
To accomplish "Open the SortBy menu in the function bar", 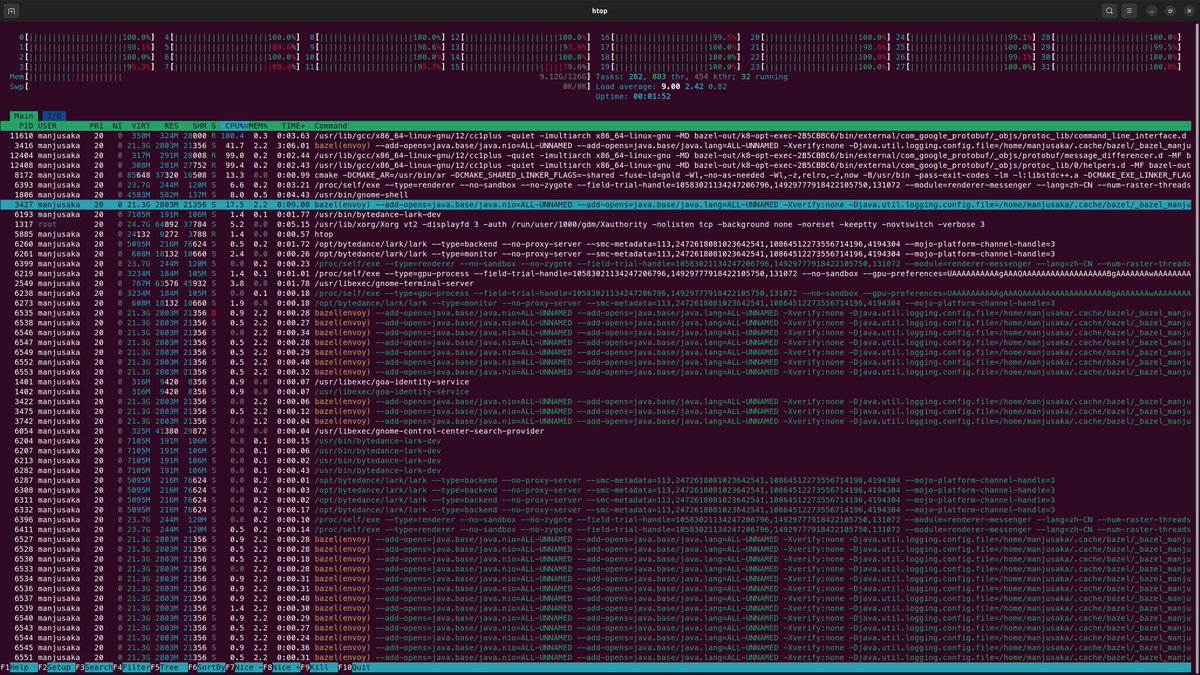I will [211, 667].
